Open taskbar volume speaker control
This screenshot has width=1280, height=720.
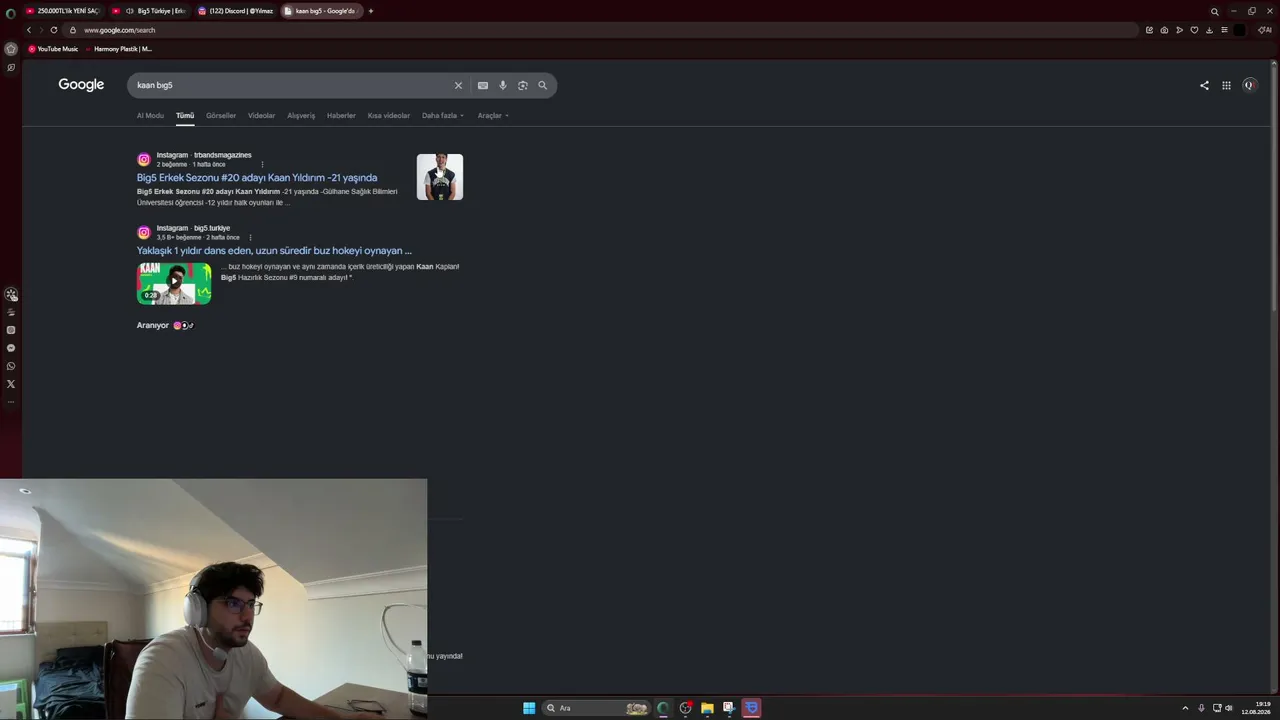[1229, 708]
